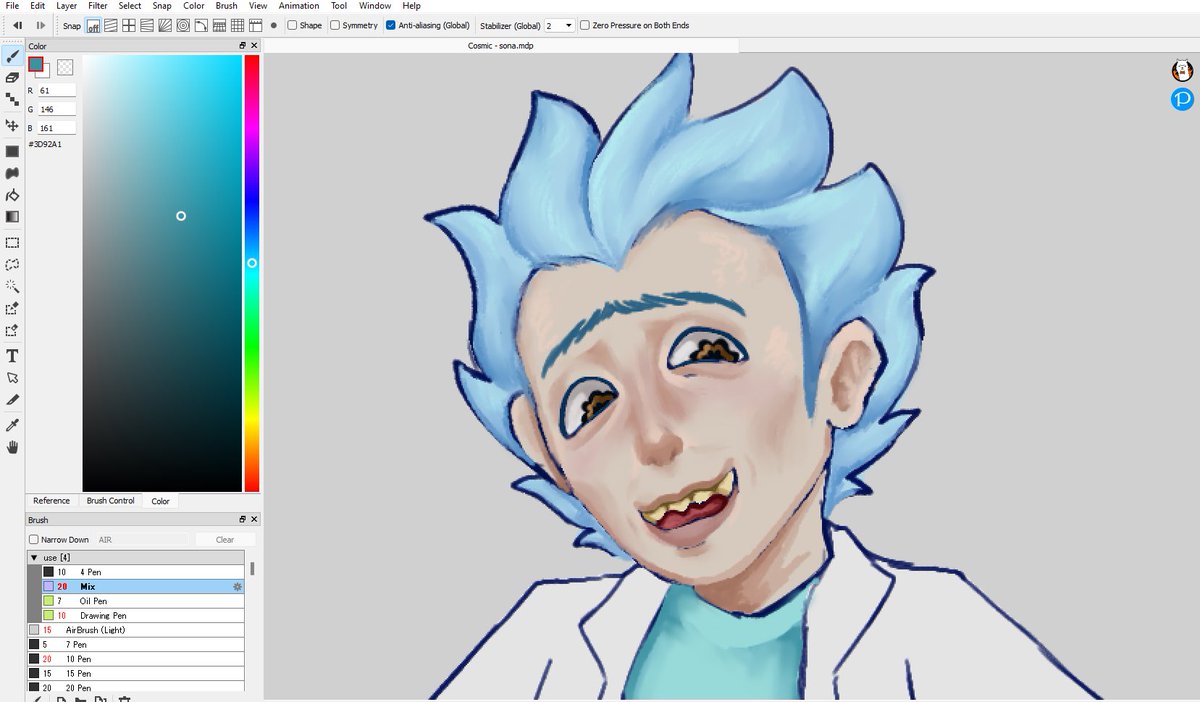
Task: Open the Stabilizer (Global) dropdown
Action: 559,25
